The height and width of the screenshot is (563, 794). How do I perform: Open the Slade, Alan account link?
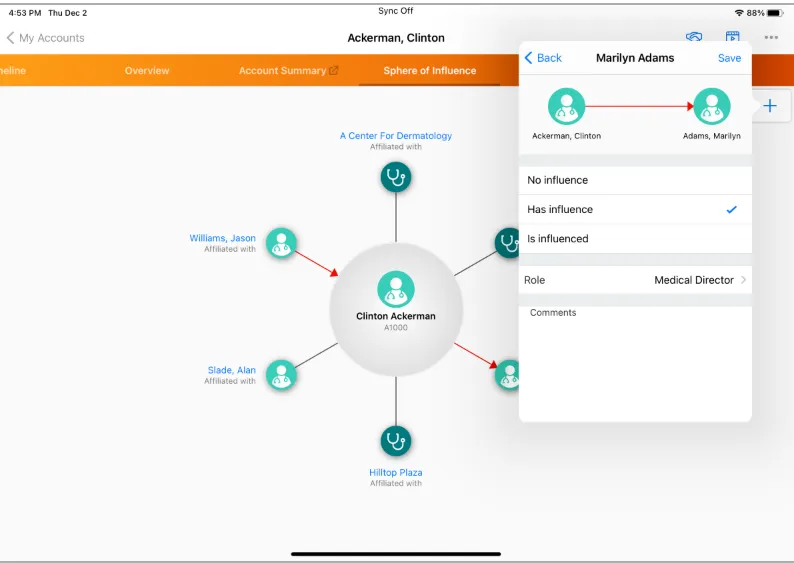(231, 370)
